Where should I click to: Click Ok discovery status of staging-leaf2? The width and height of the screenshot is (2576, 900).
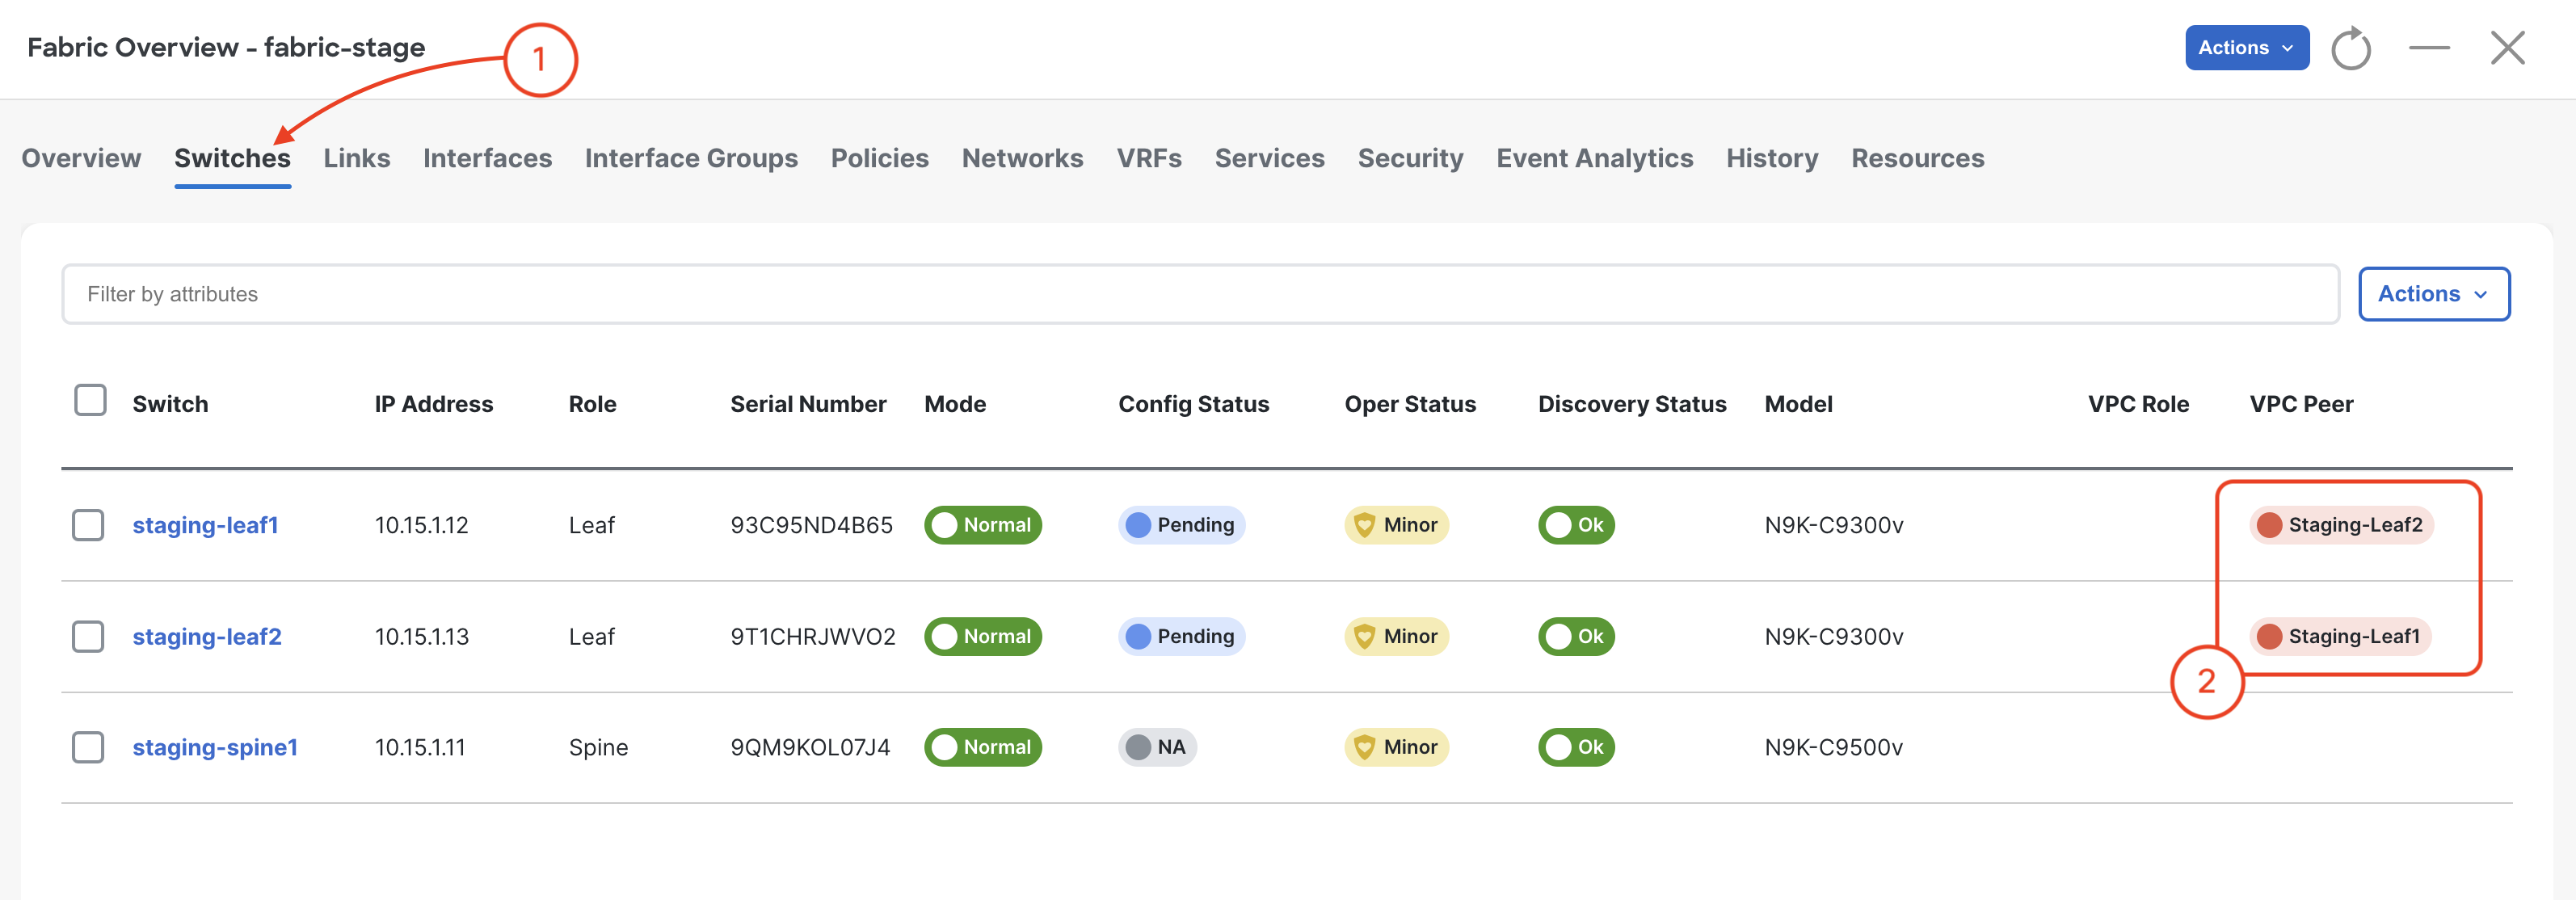(x=1576, y=636)
